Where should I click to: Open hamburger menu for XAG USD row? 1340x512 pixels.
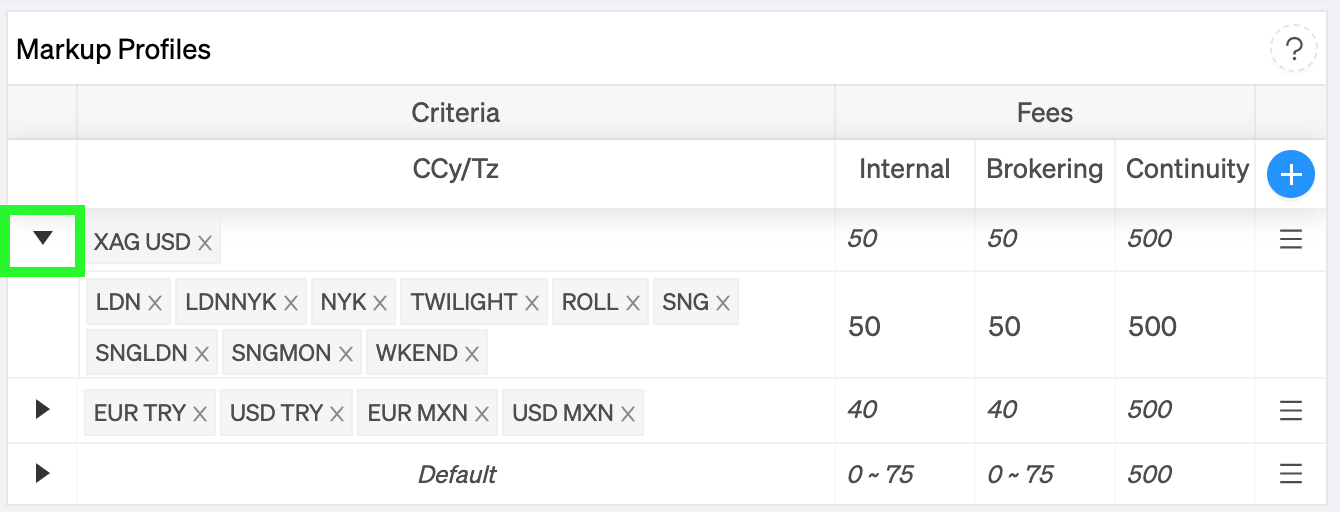[x=1291, y=240]
